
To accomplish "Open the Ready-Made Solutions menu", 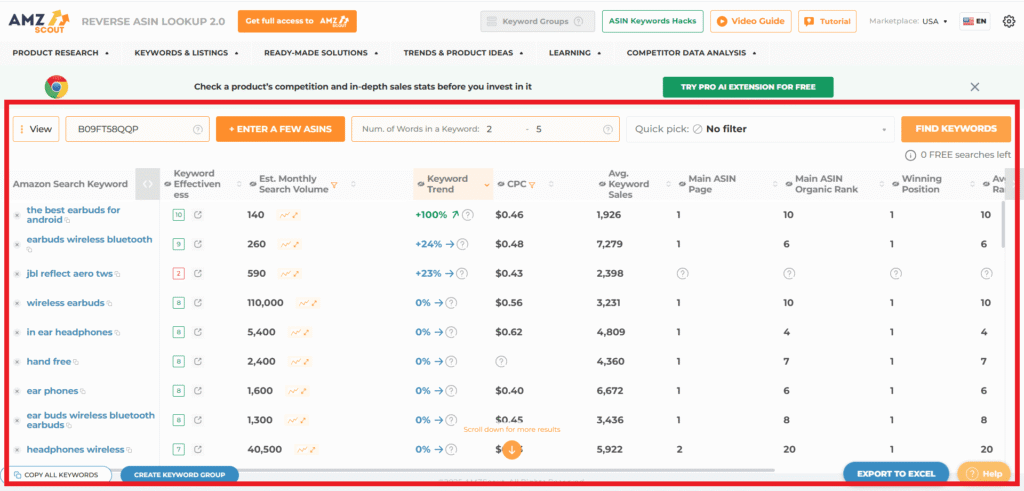I will 321,53.
